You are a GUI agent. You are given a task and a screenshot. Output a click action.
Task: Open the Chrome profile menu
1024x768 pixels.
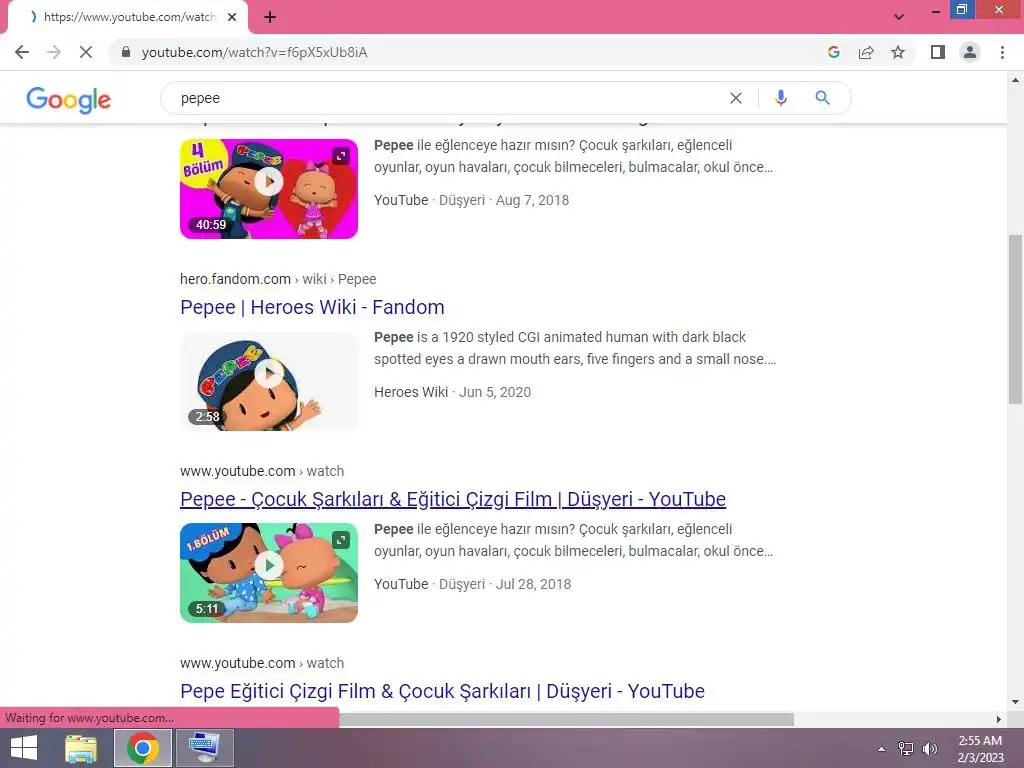(x=970, y=52)
